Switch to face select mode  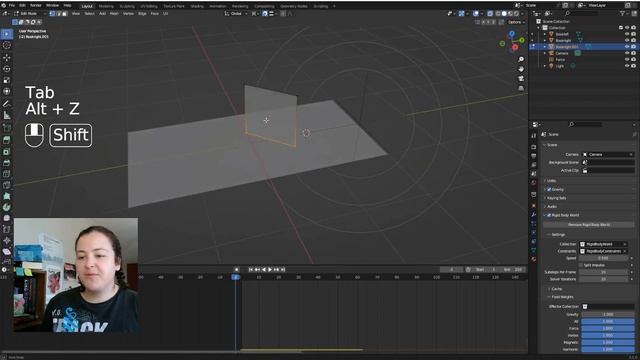click(64, 13)
